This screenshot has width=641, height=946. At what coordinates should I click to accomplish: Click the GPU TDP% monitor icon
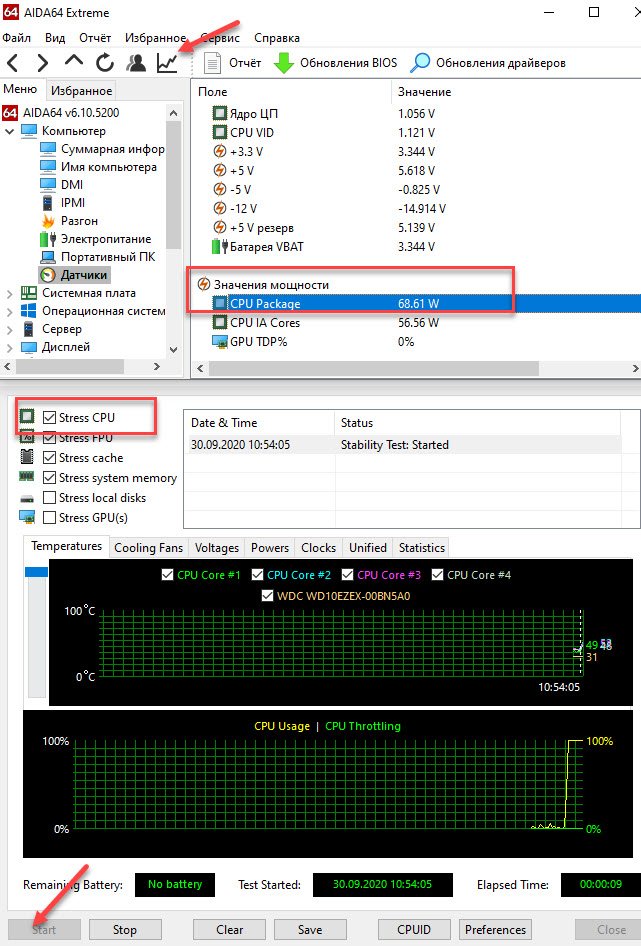[x=220, y=342]
